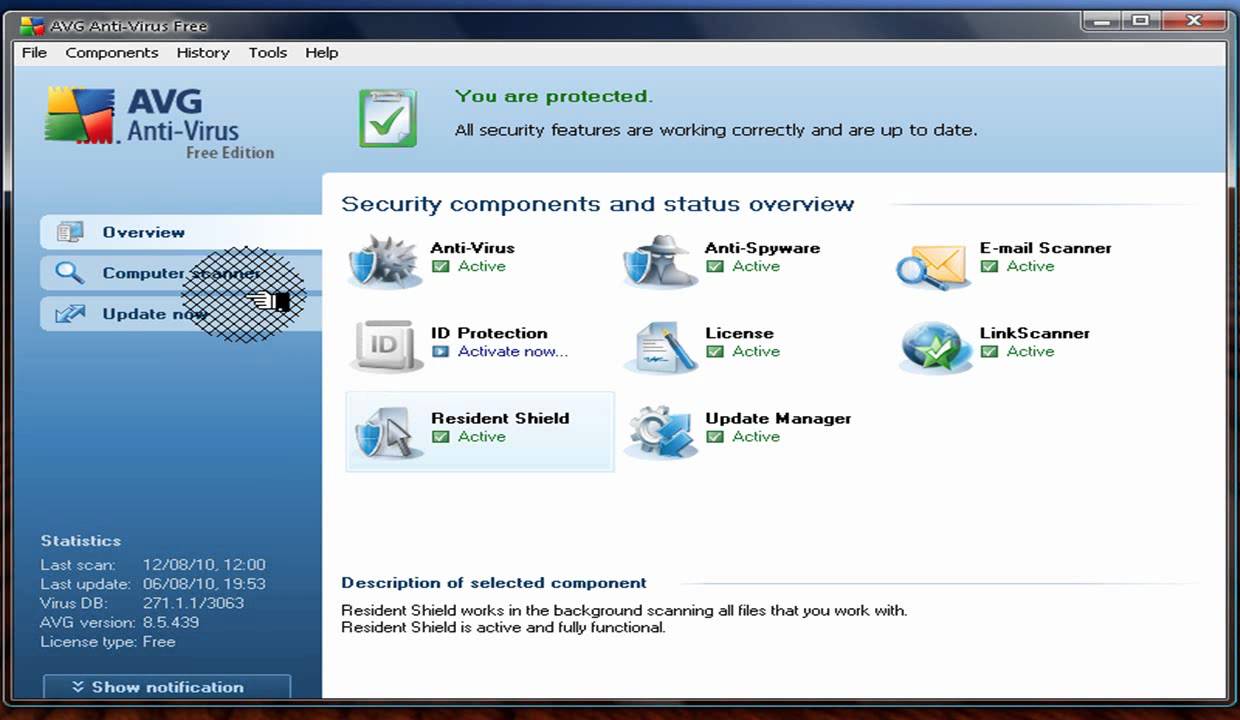Click ID Protection activate arrow icon
Image resolution: width=1240 pixels, height=720 pixels.
click(440, 351)
